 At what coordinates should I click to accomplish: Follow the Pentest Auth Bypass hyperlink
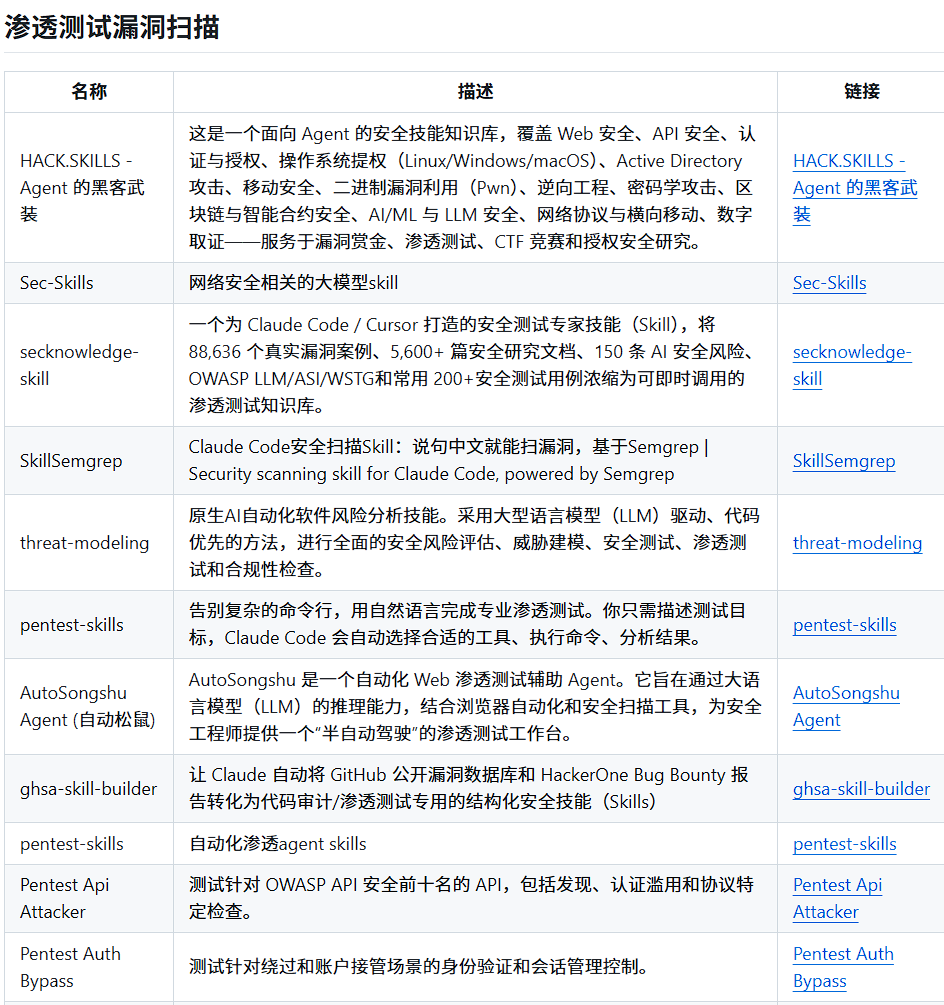[x=843, y=967]
